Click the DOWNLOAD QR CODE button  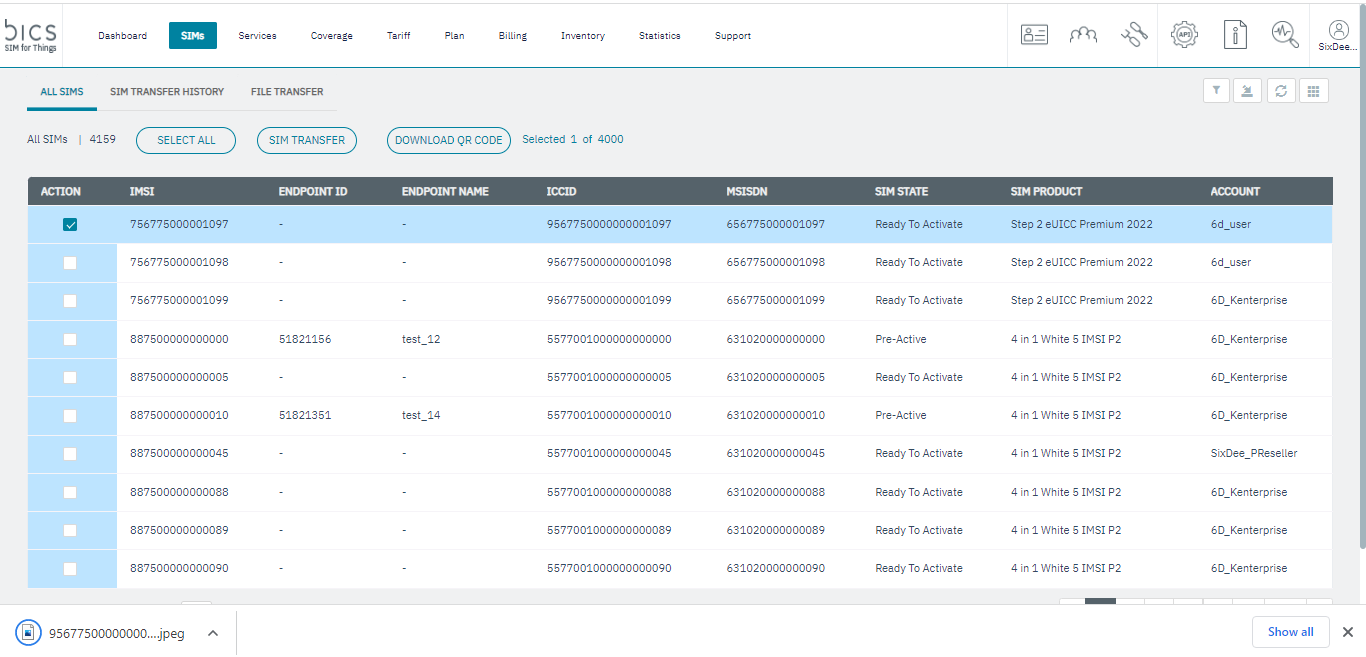click(x=449, y=141)
